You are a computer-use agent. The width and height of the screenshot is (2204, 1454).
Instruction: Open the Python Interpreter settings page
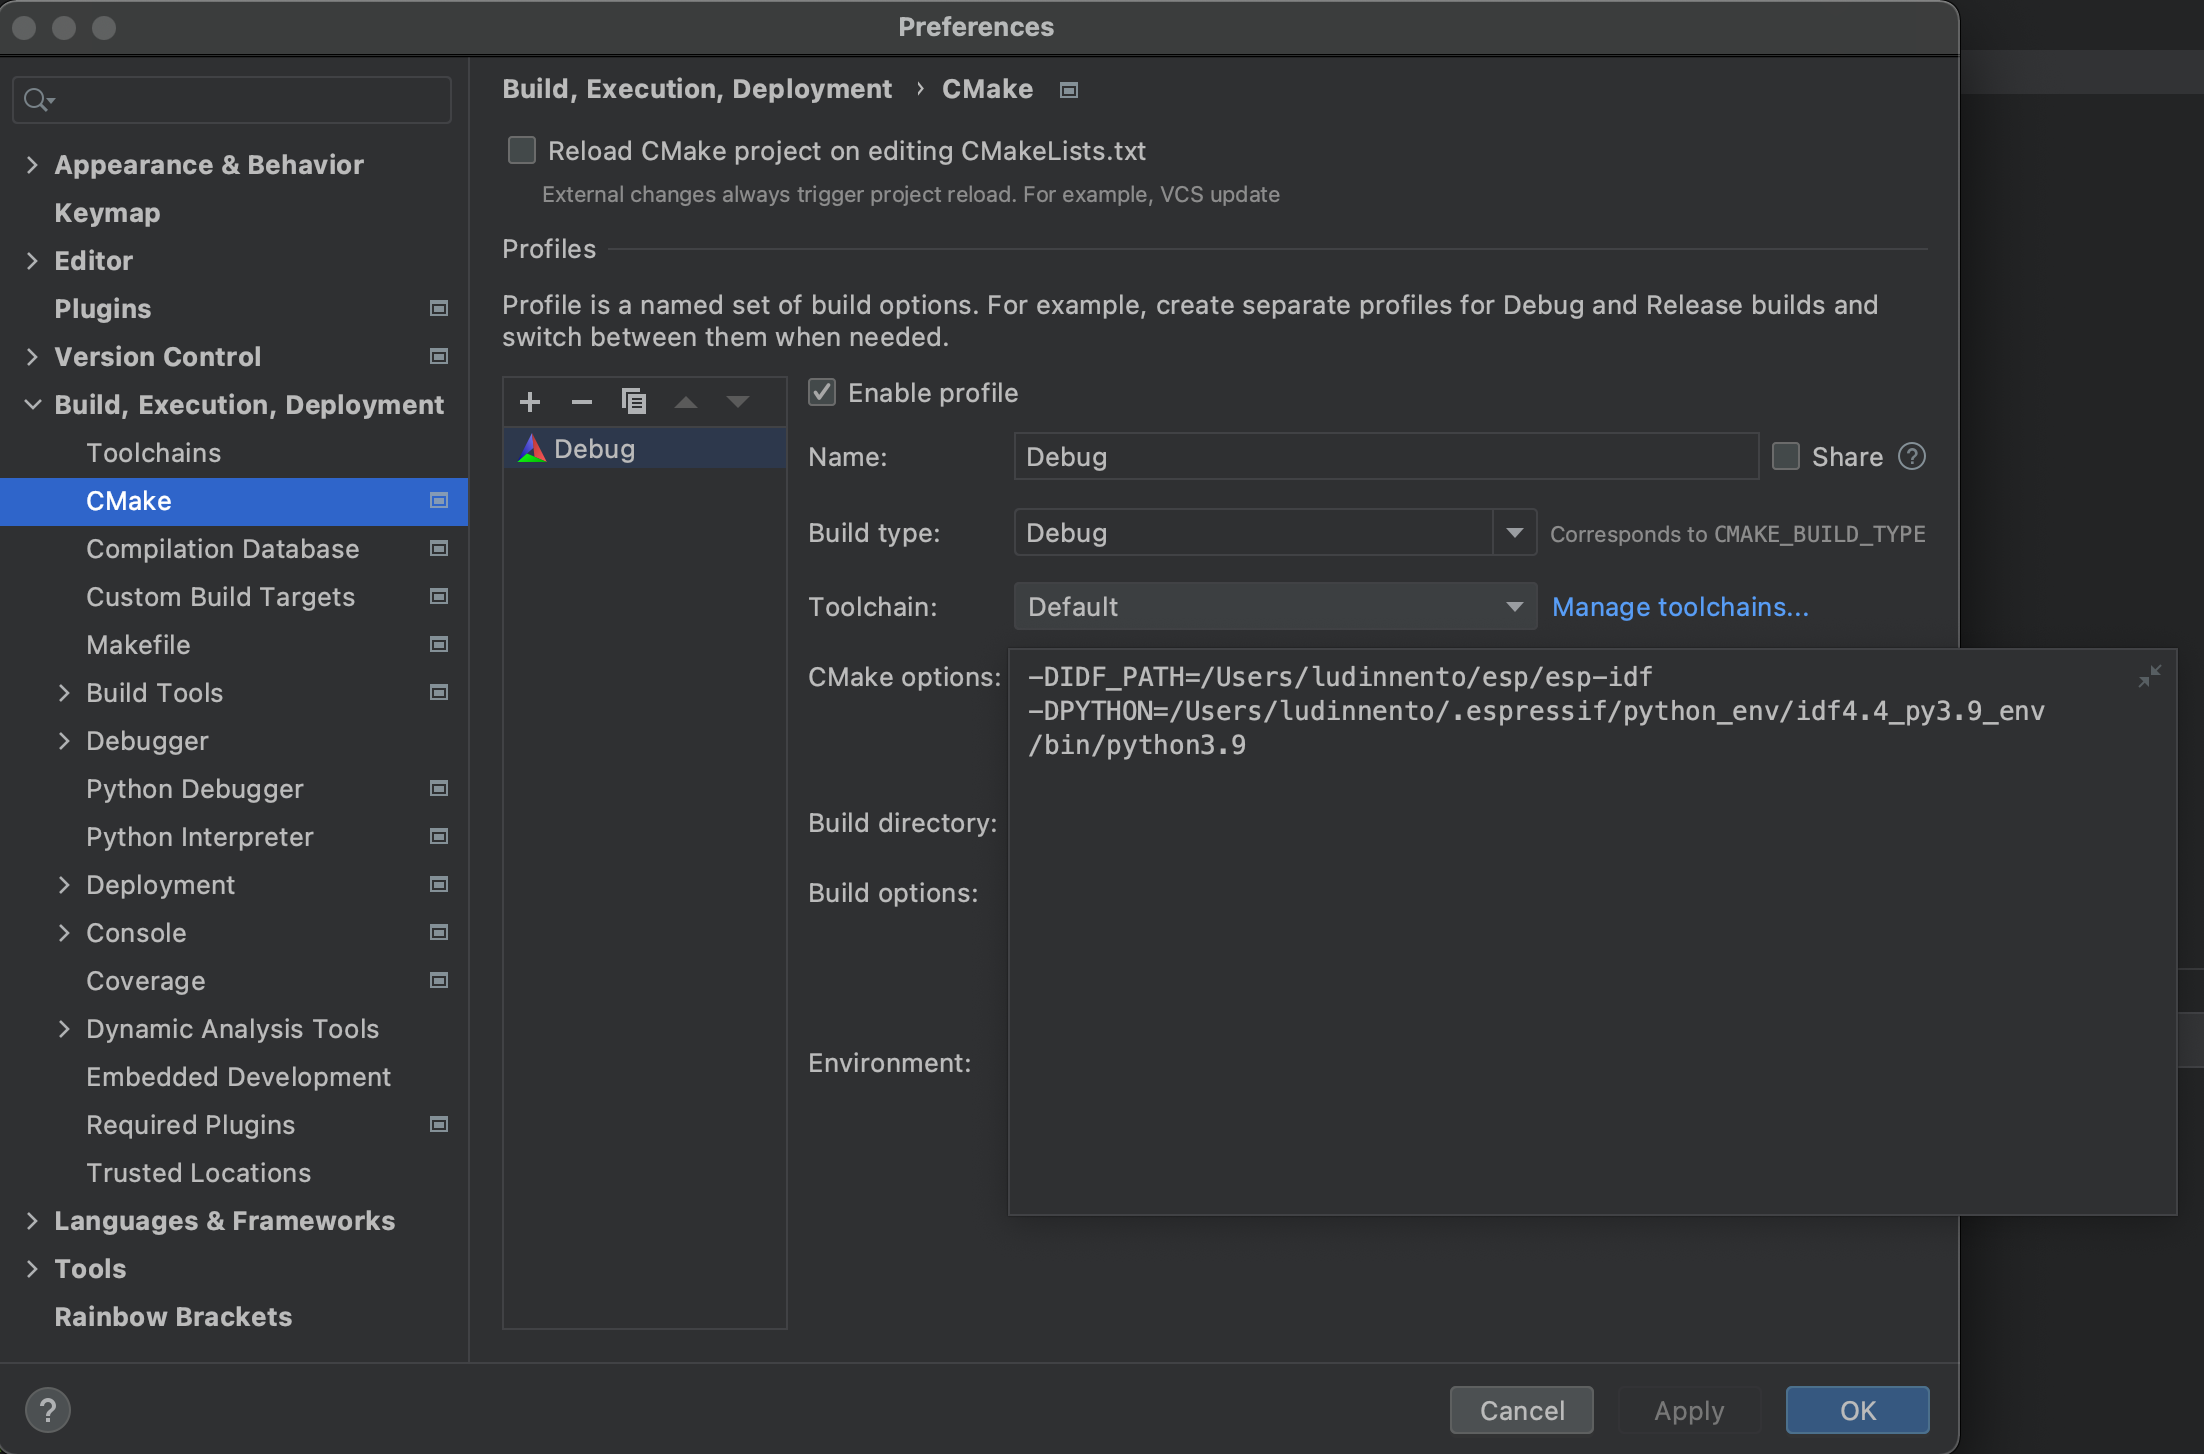tap(199, 837)
